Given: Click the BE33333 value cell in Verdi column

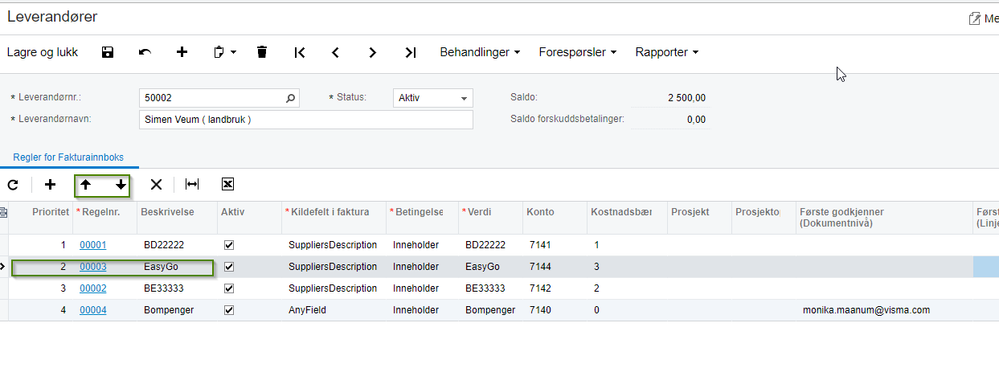Looking at the screenshot, I should tap(490, 288).
